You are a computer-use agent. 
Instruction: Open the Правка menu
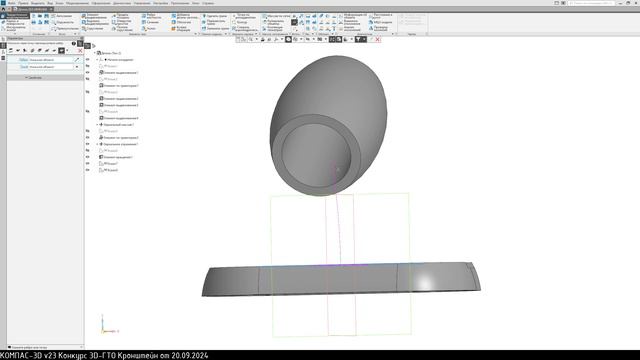pos(23,3)
